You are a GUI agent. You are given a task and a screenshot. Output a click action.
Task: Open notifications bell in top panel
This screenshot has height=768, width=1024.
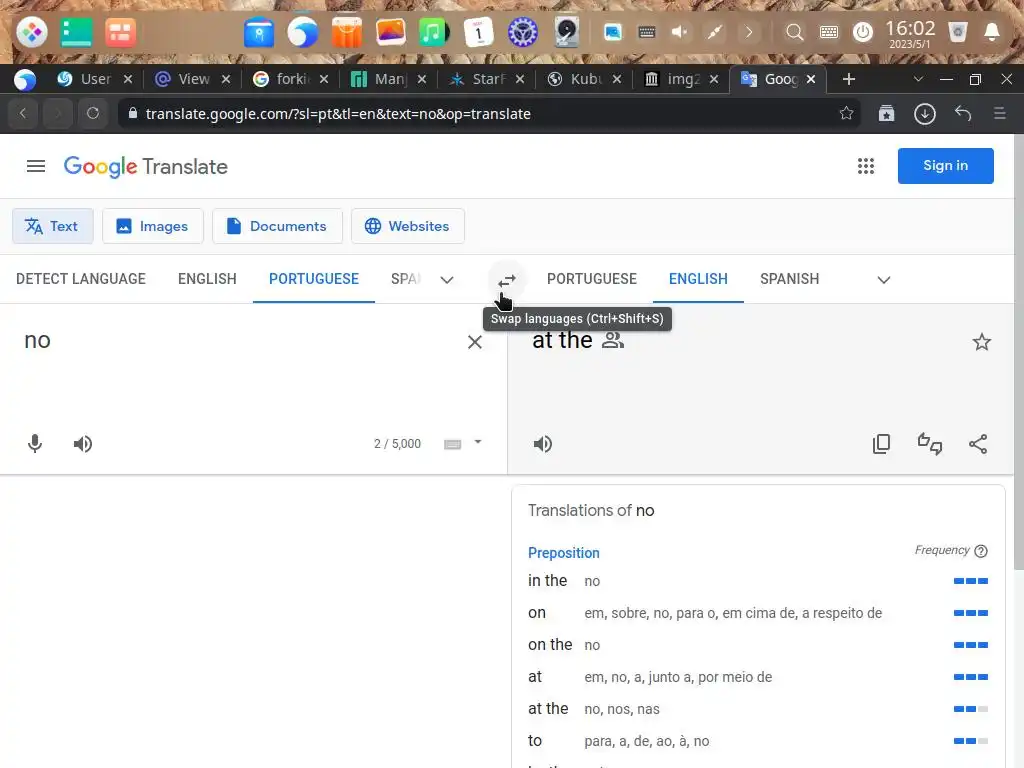click(x=991, y=32)
